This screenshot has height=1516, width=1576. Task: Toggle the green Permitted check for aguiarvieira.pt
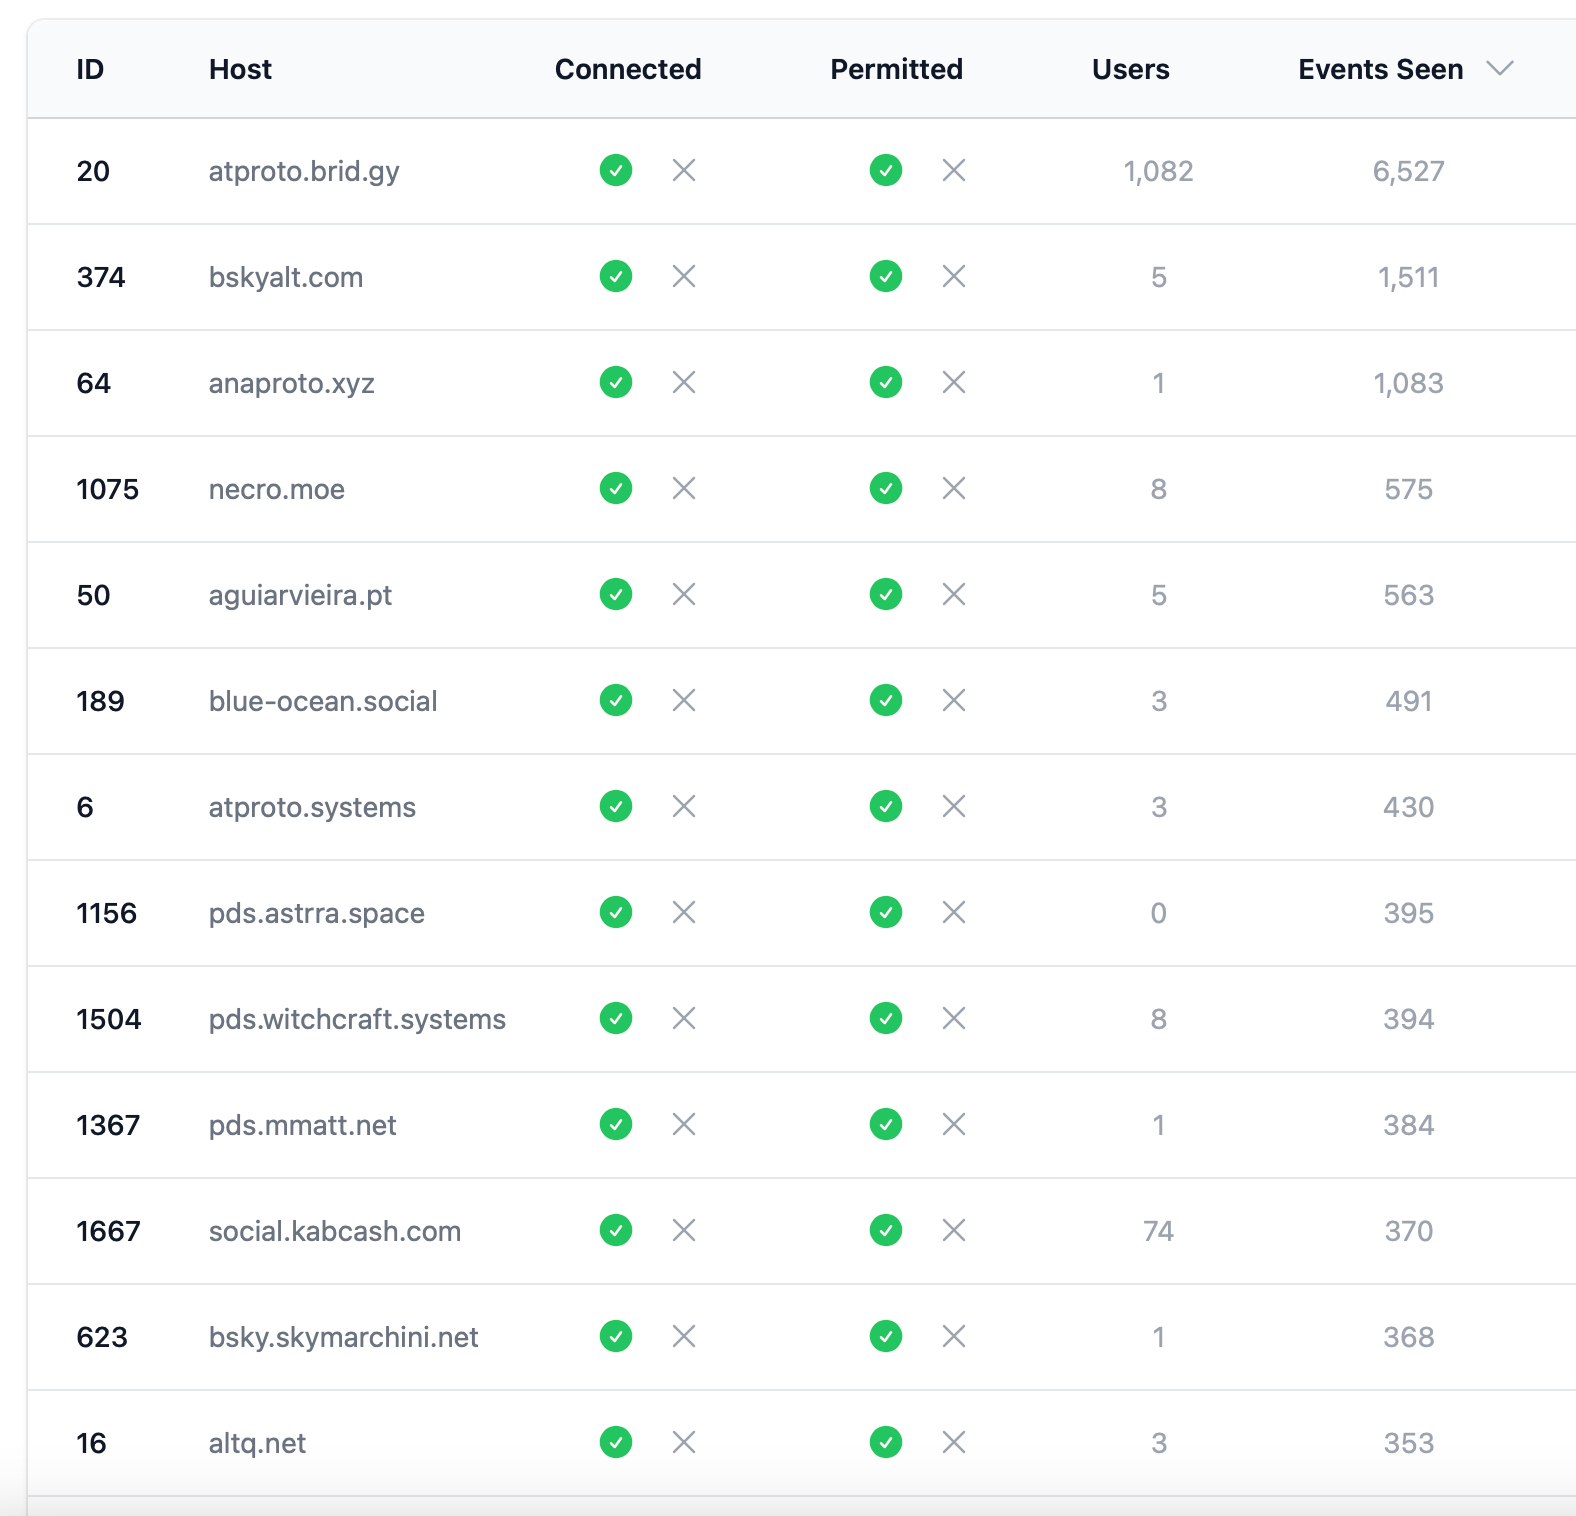886,595
